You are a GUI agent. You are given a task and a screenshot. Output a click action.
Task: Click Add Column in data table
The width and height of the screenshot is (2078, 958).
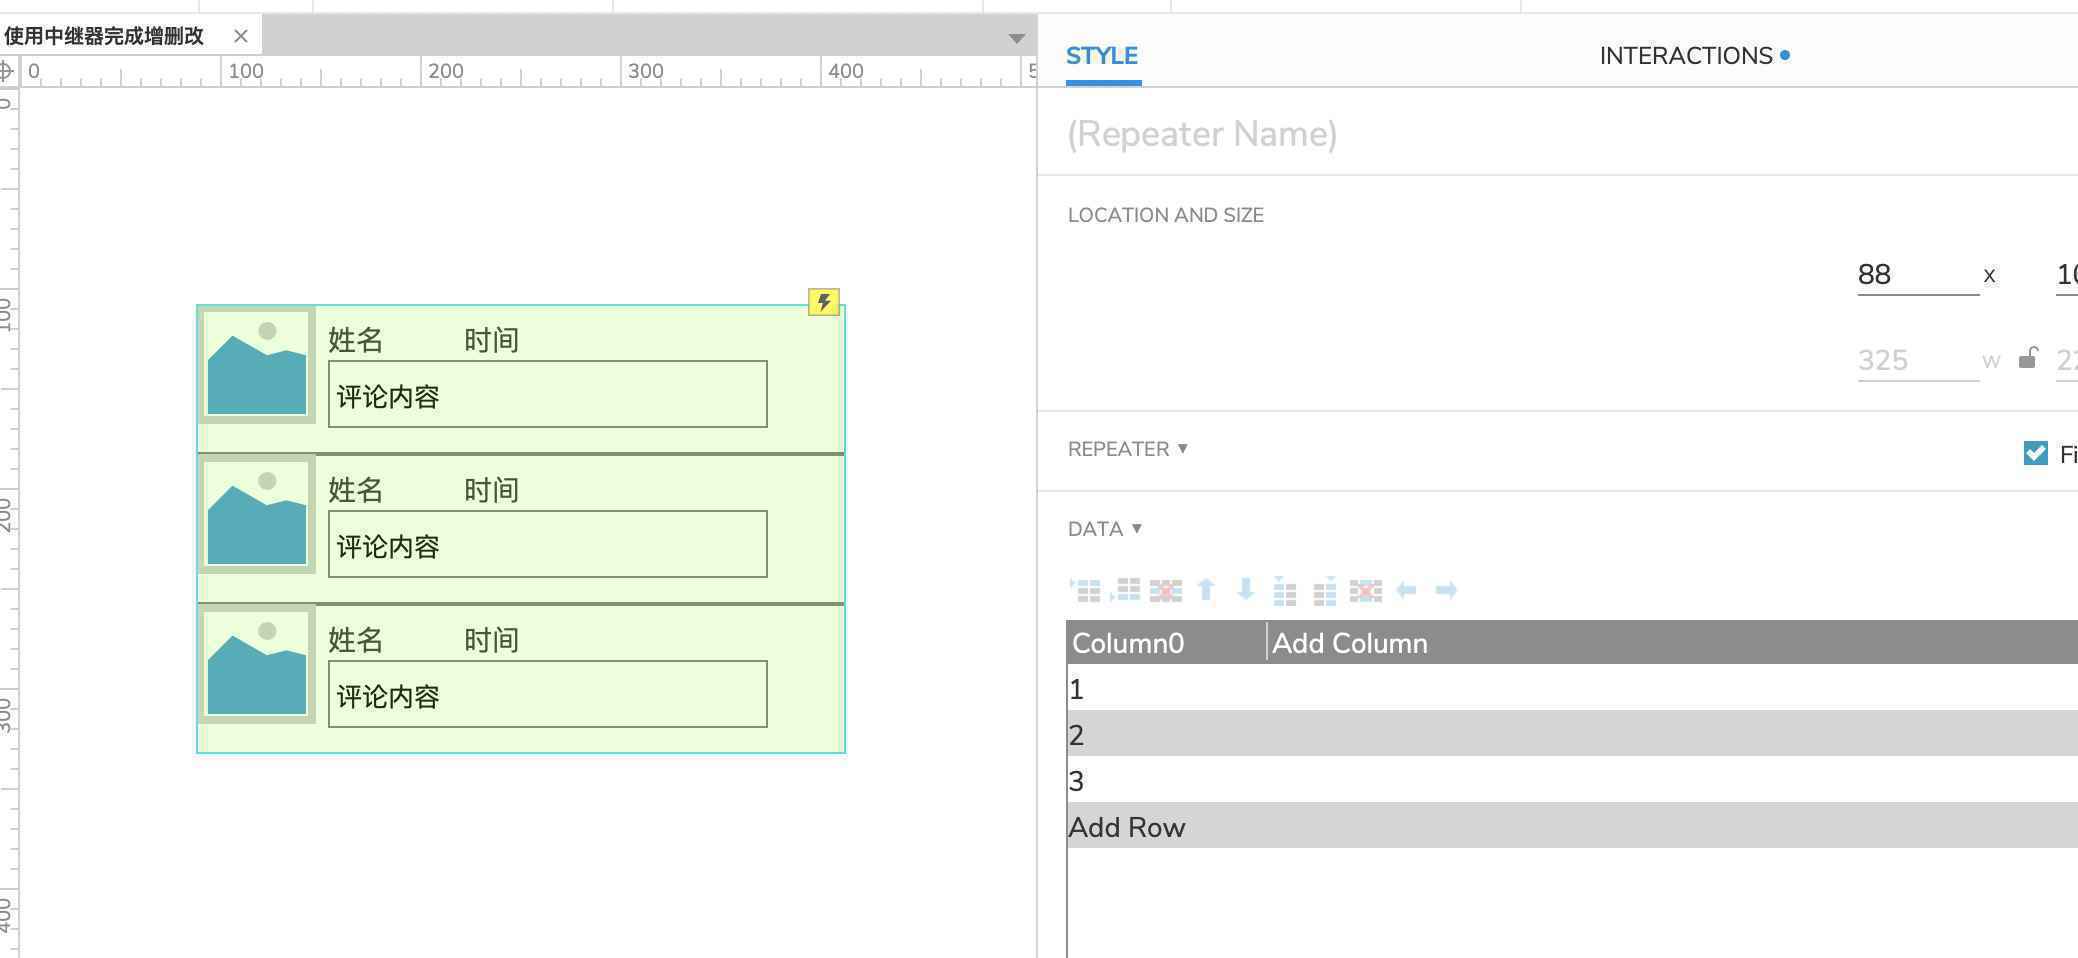(x=1349, y=643)
